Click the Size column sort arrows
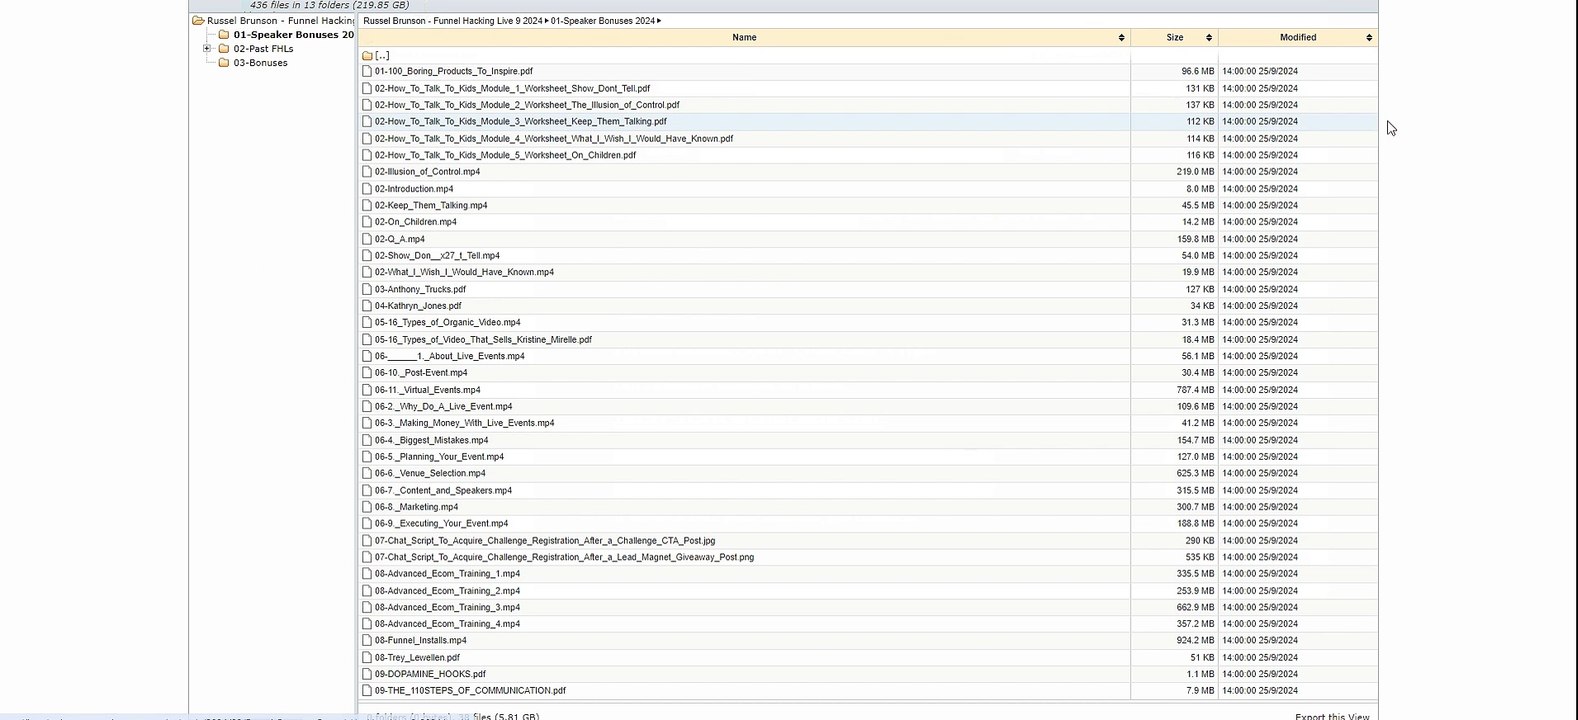The image size is (1578, 720). [x=1209, y=37]
